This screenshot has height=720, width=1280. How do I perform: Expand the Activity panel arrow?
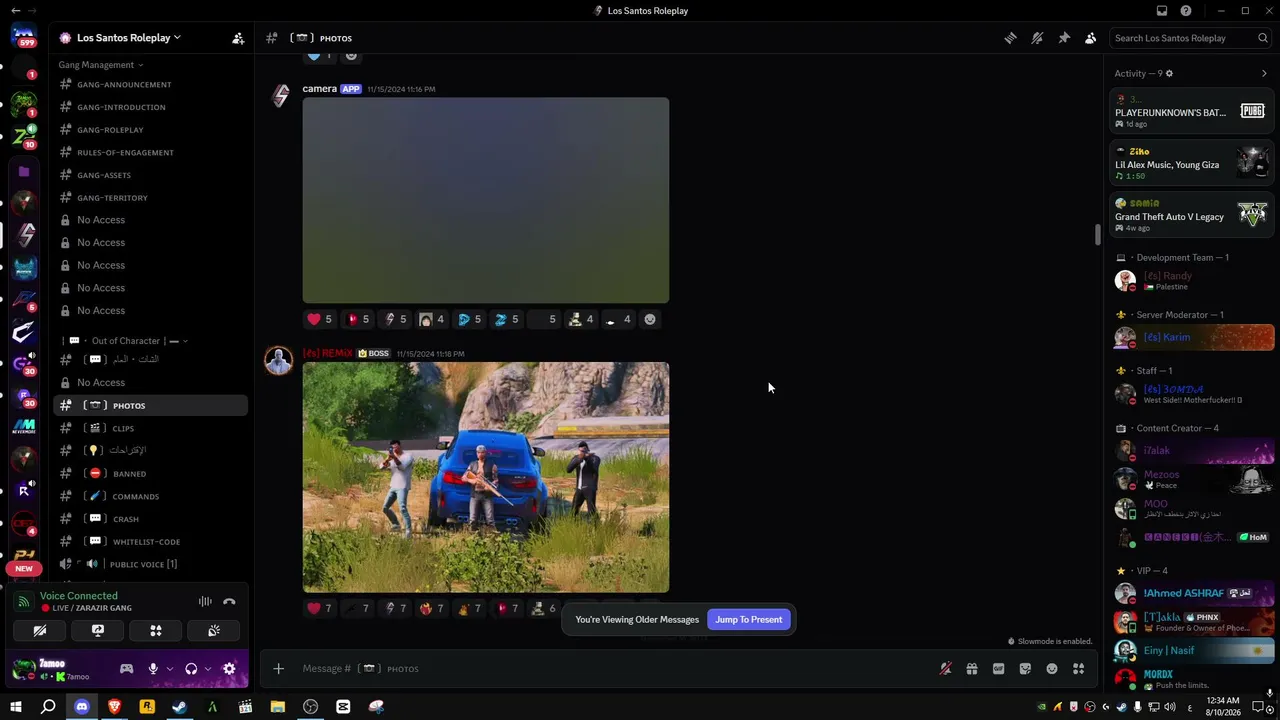[1264, 73]
